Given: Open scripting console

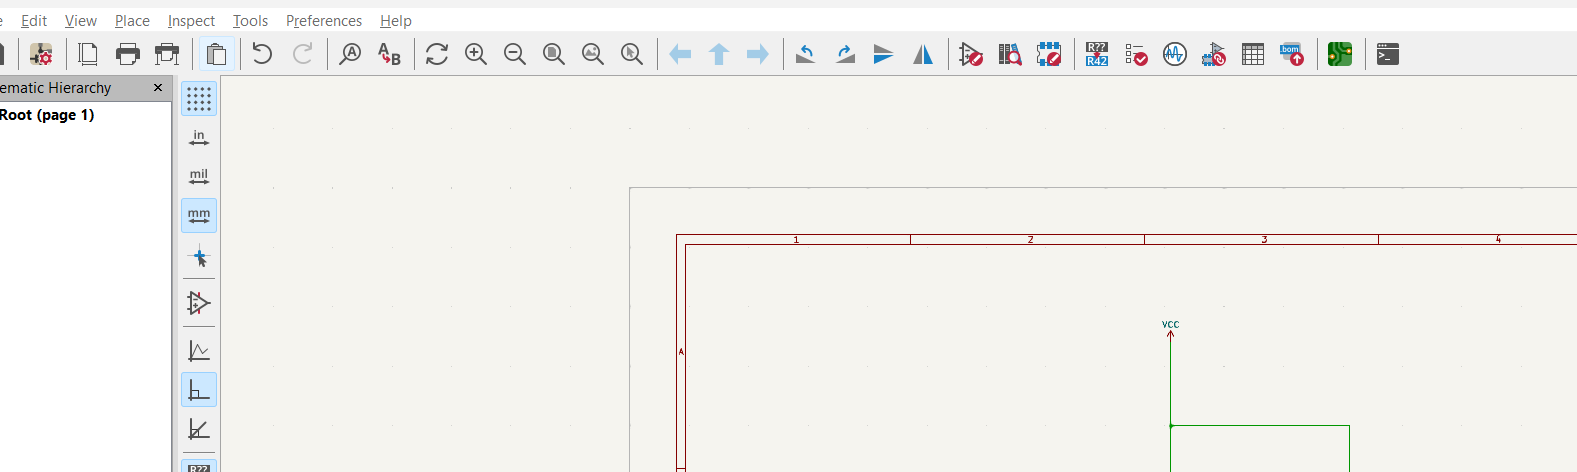Looking at the screenshot, I should click(x=1388, y=54).
